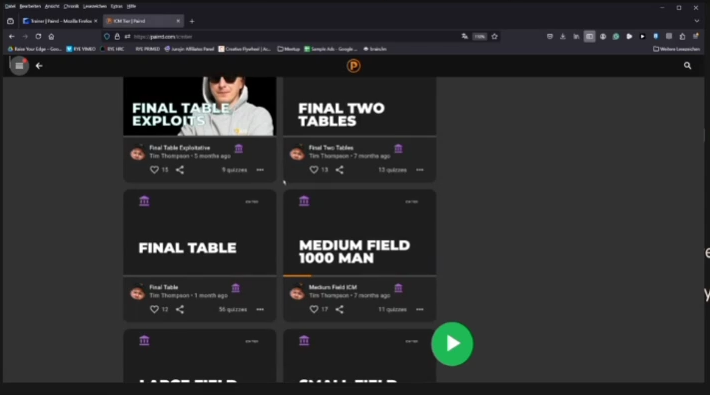710x395 pixels.
Task: Switch to the Trainer | Paired browser tab
Action: pyautogui.click(x=60, y=21)
